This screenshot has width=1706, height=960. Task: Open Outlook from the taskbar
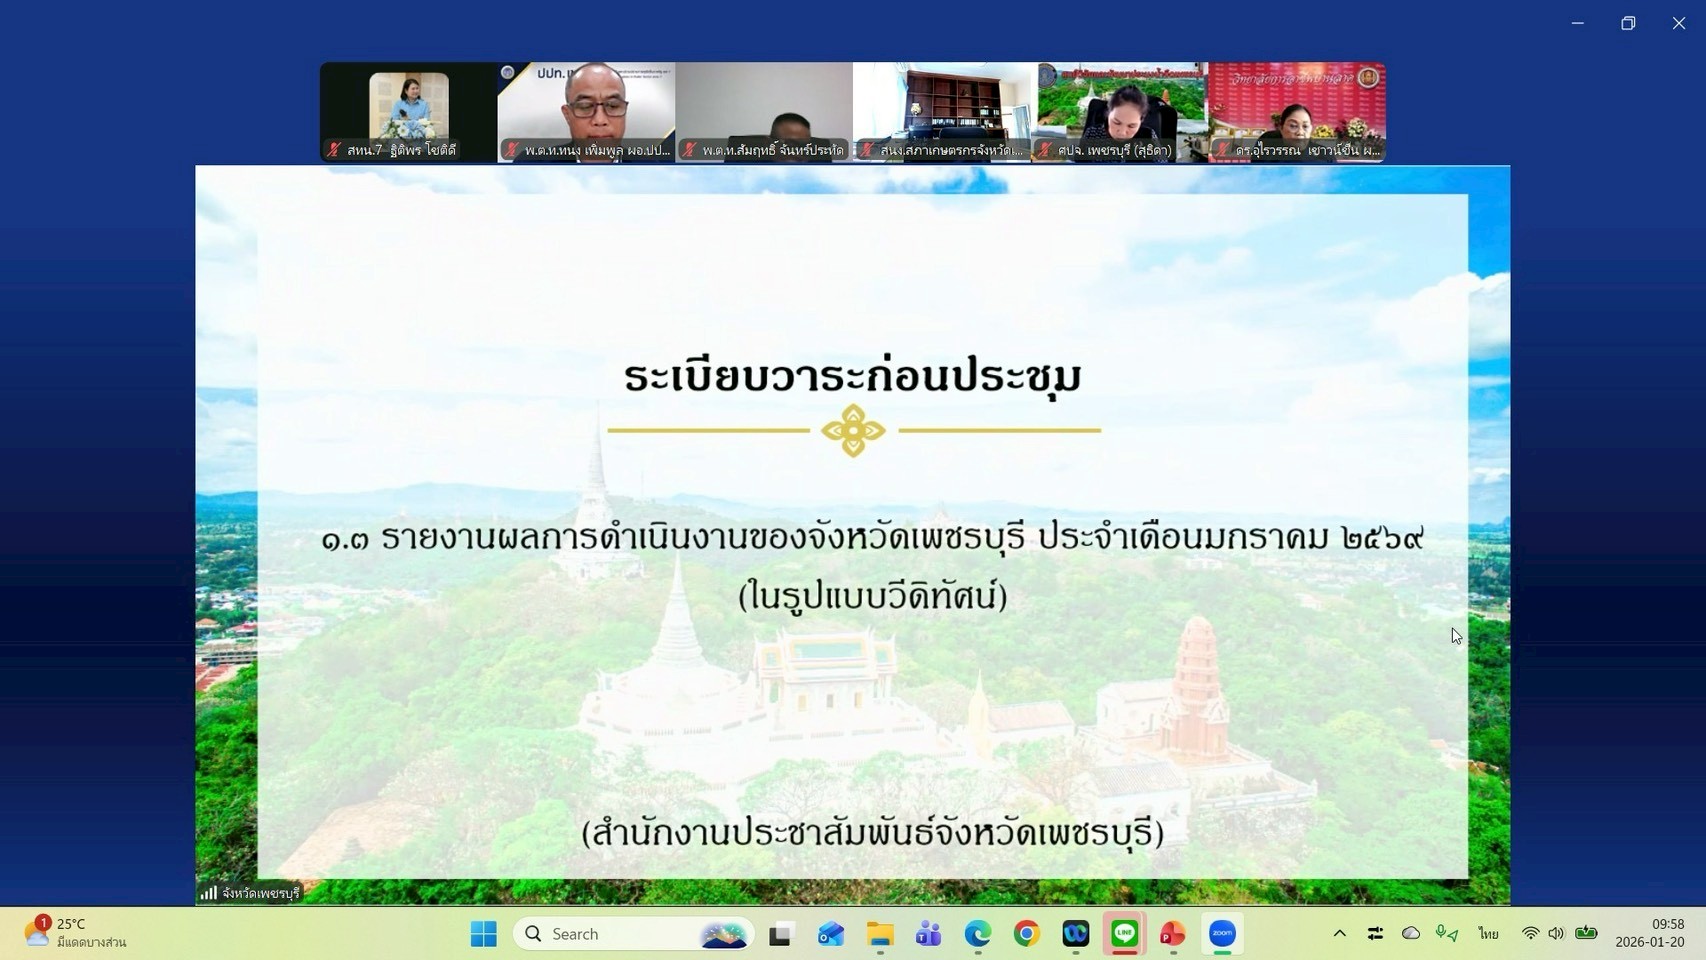830,934
